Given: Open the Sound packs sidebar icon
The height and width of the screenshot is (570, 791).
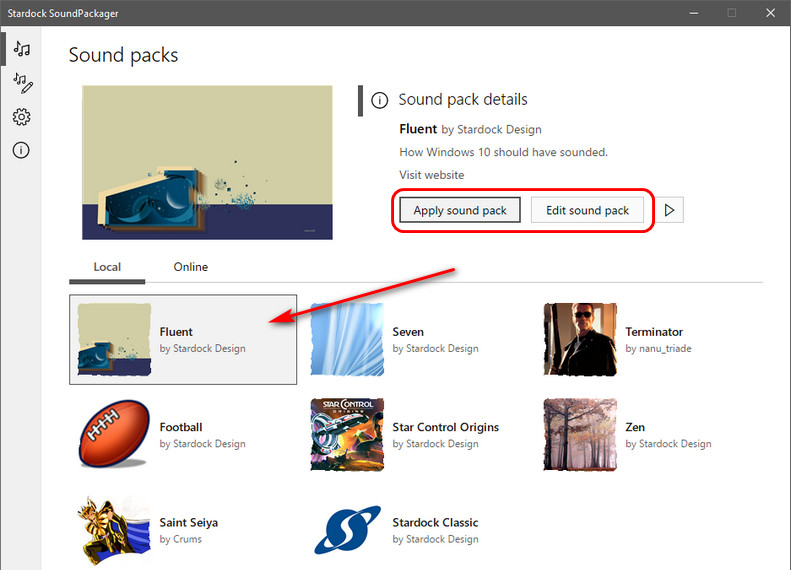Looking at the screenshot, I should (x=21, y=48).
